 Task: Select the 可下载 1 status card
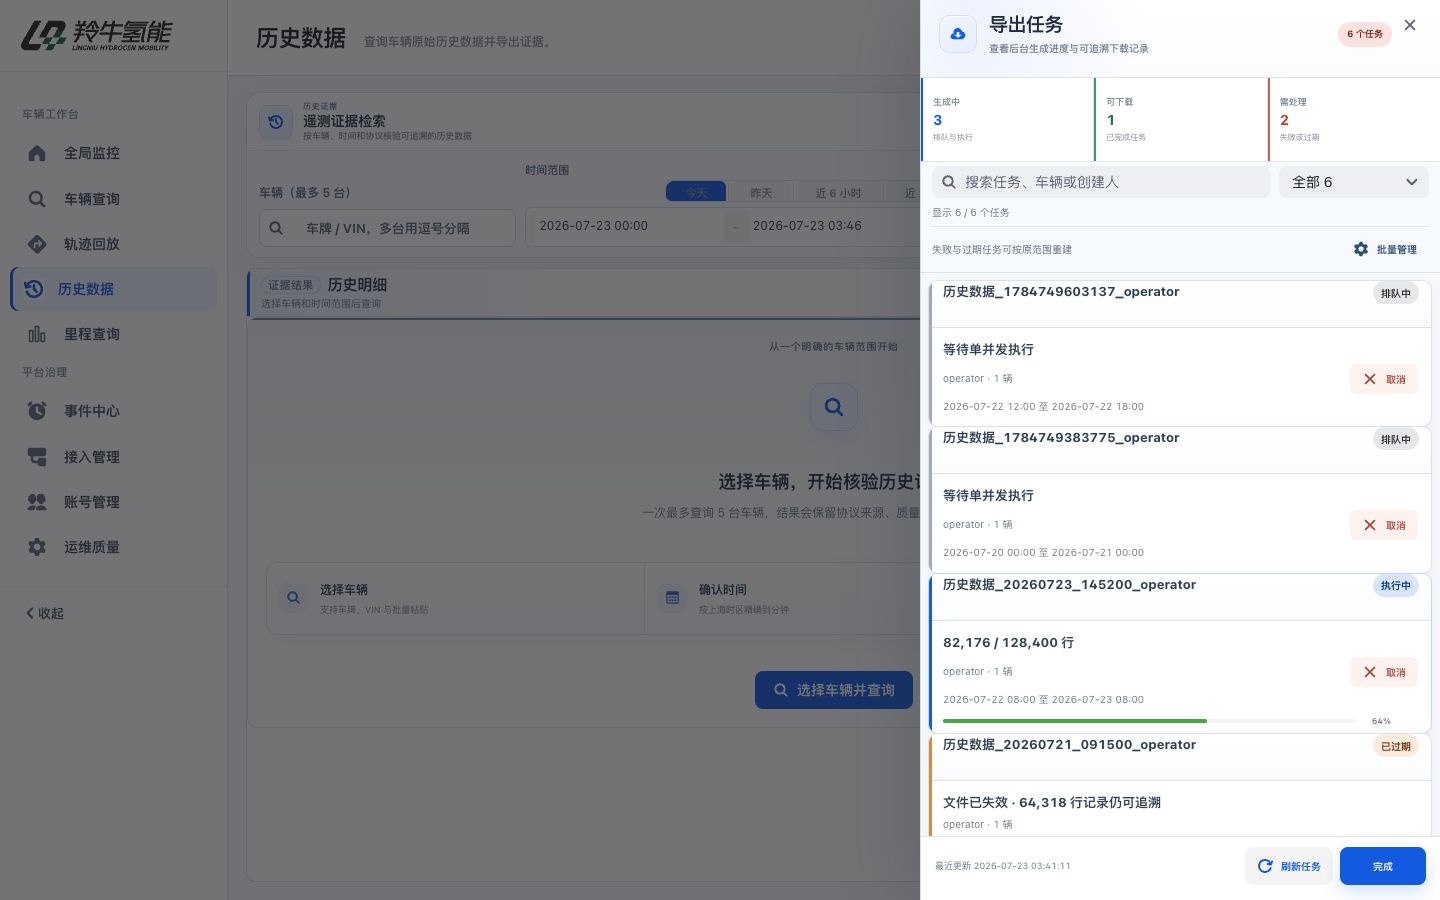(x=1181, y=120)
